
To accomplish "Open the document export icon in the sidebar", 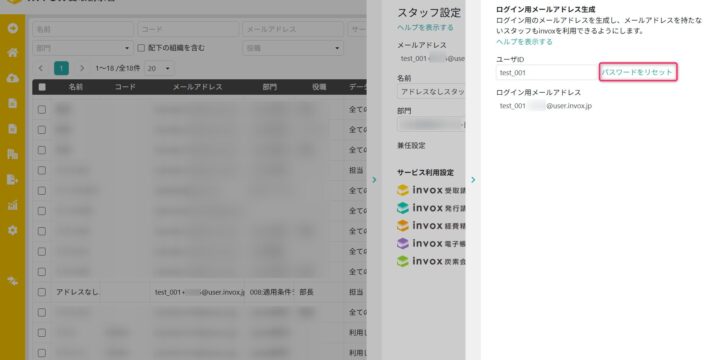I will tap(13, 180).
